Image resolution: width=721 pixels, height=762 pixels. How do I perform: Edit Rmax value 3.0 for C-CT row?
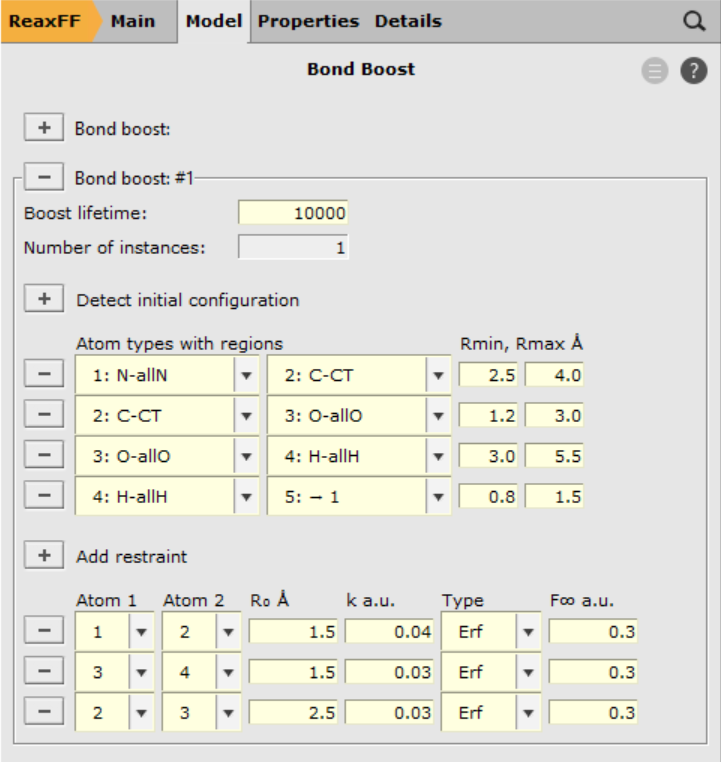pos(554,415)
